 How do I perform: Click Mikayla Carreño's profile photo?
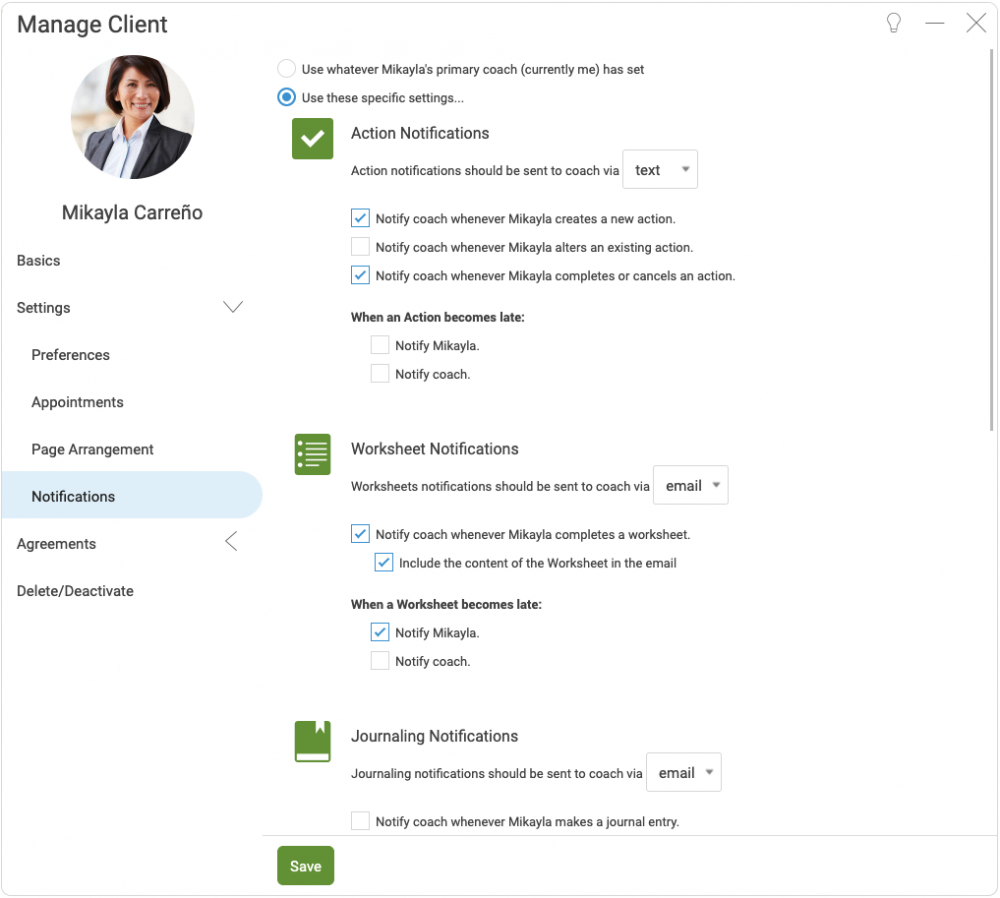tap(133, 117)
